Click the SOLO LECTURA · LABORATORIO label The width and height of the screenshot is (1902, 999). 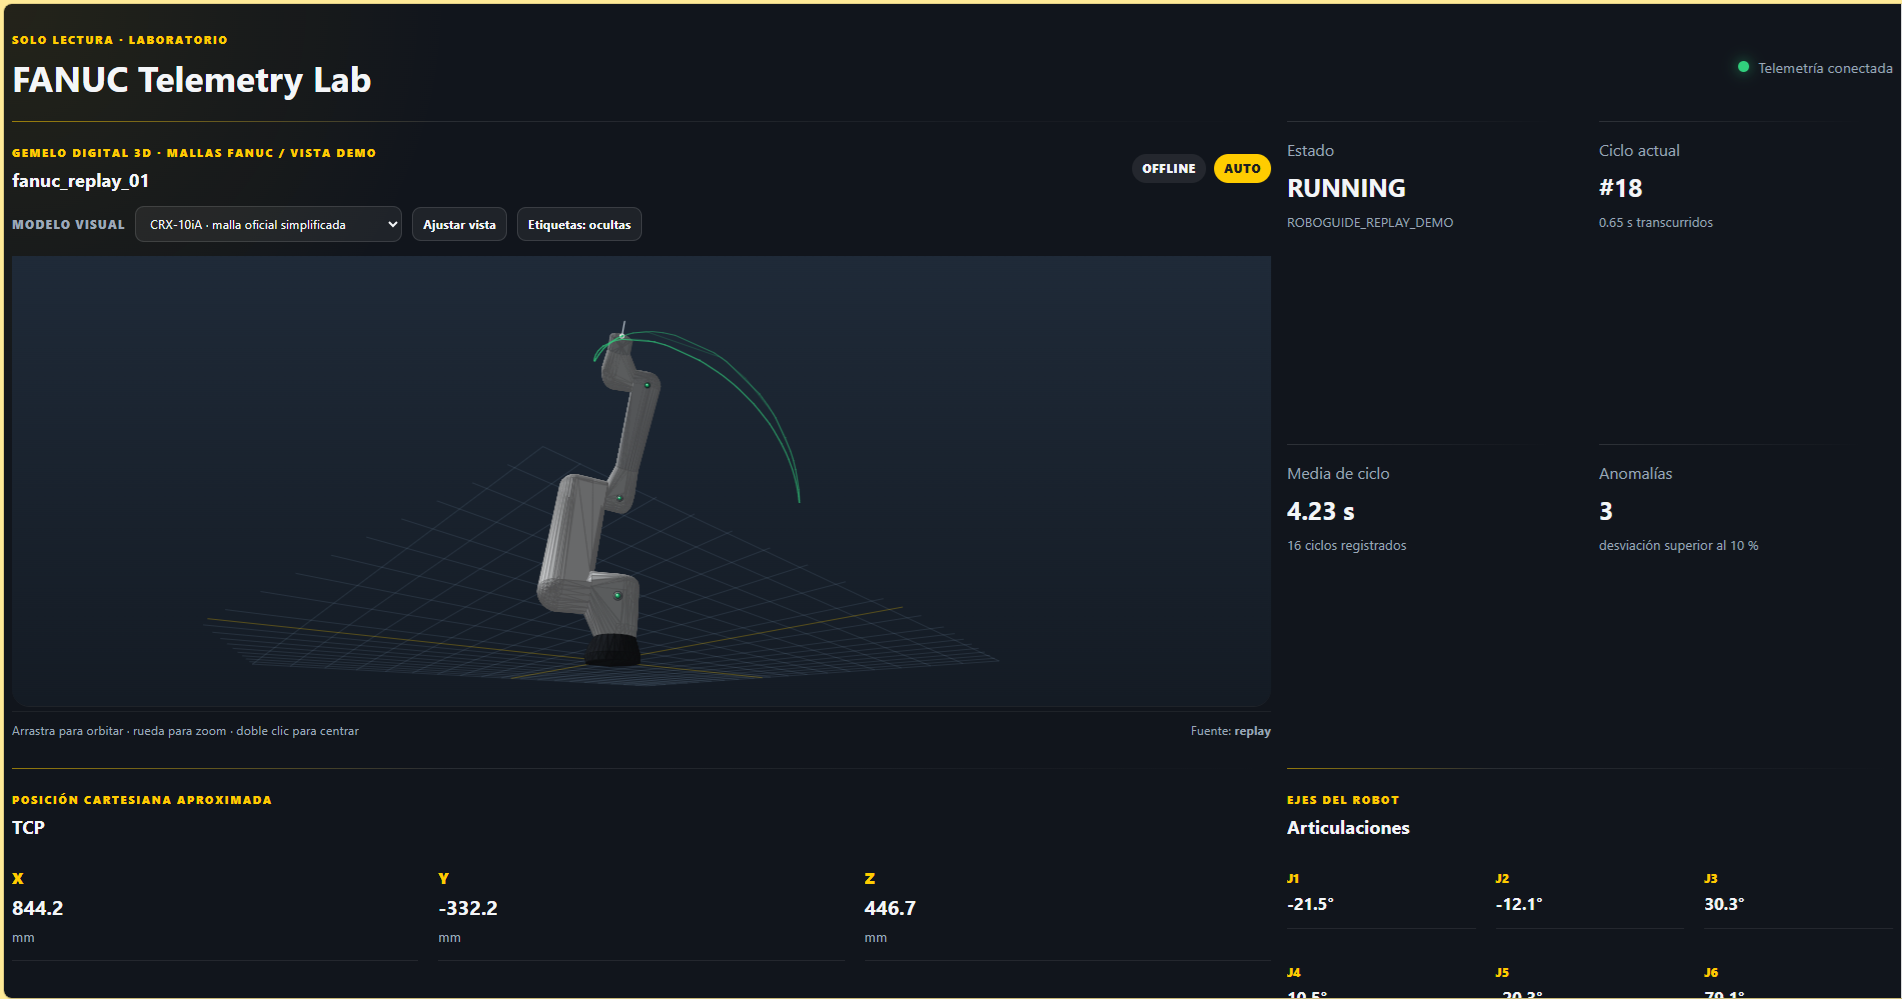(120, 40)
